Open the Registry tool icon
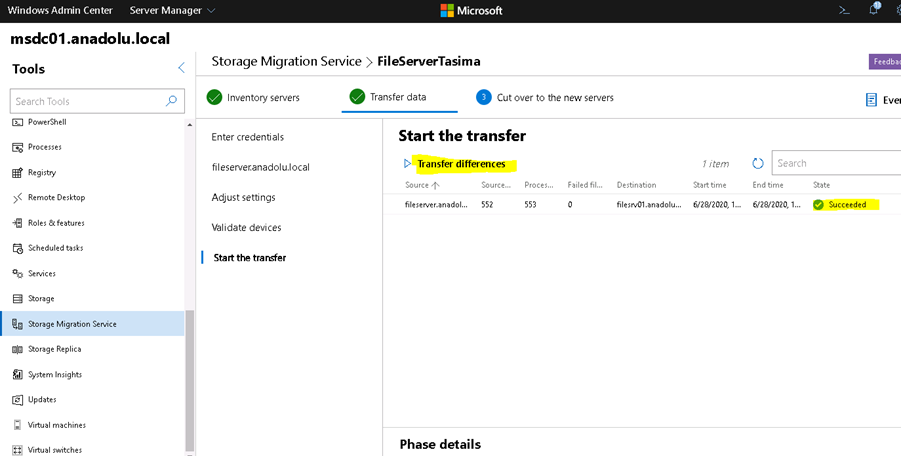Viewport: 901px width, 456px height. pos(17,172)
